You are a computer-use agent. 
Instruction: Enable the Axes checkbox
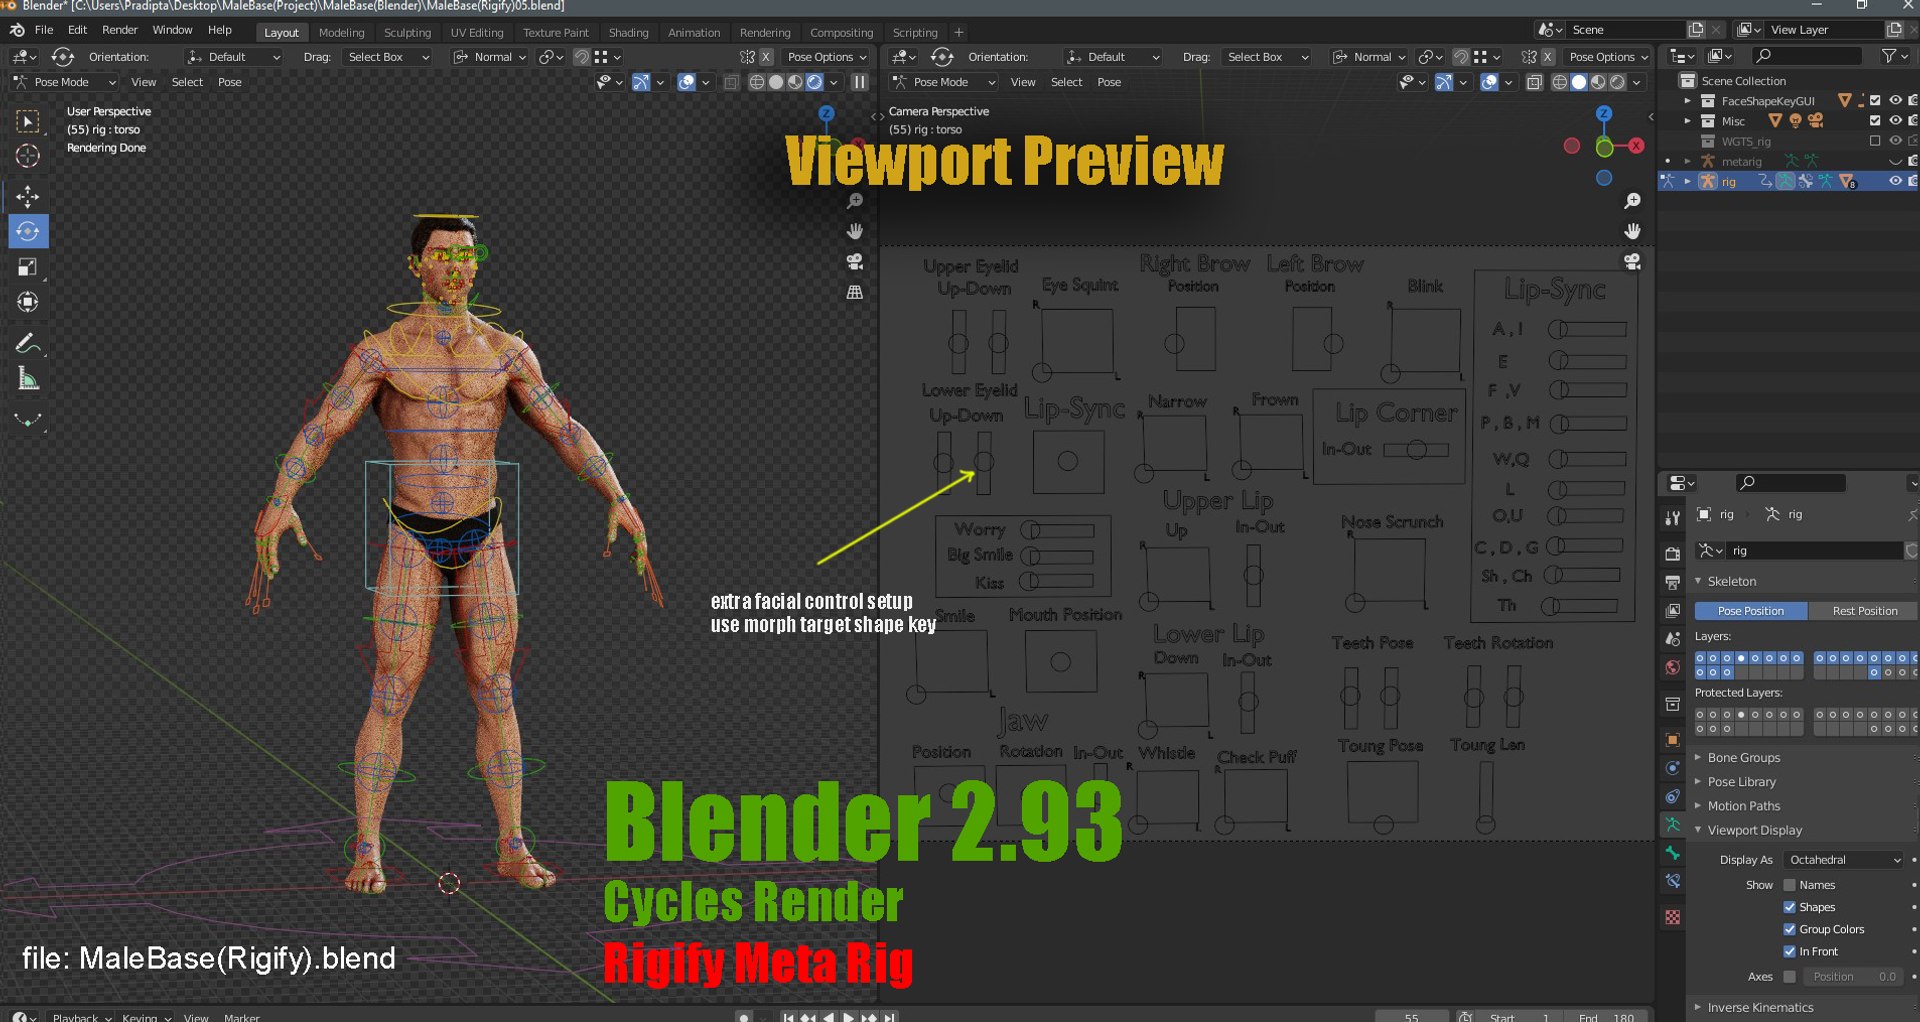pos(1790,976)
